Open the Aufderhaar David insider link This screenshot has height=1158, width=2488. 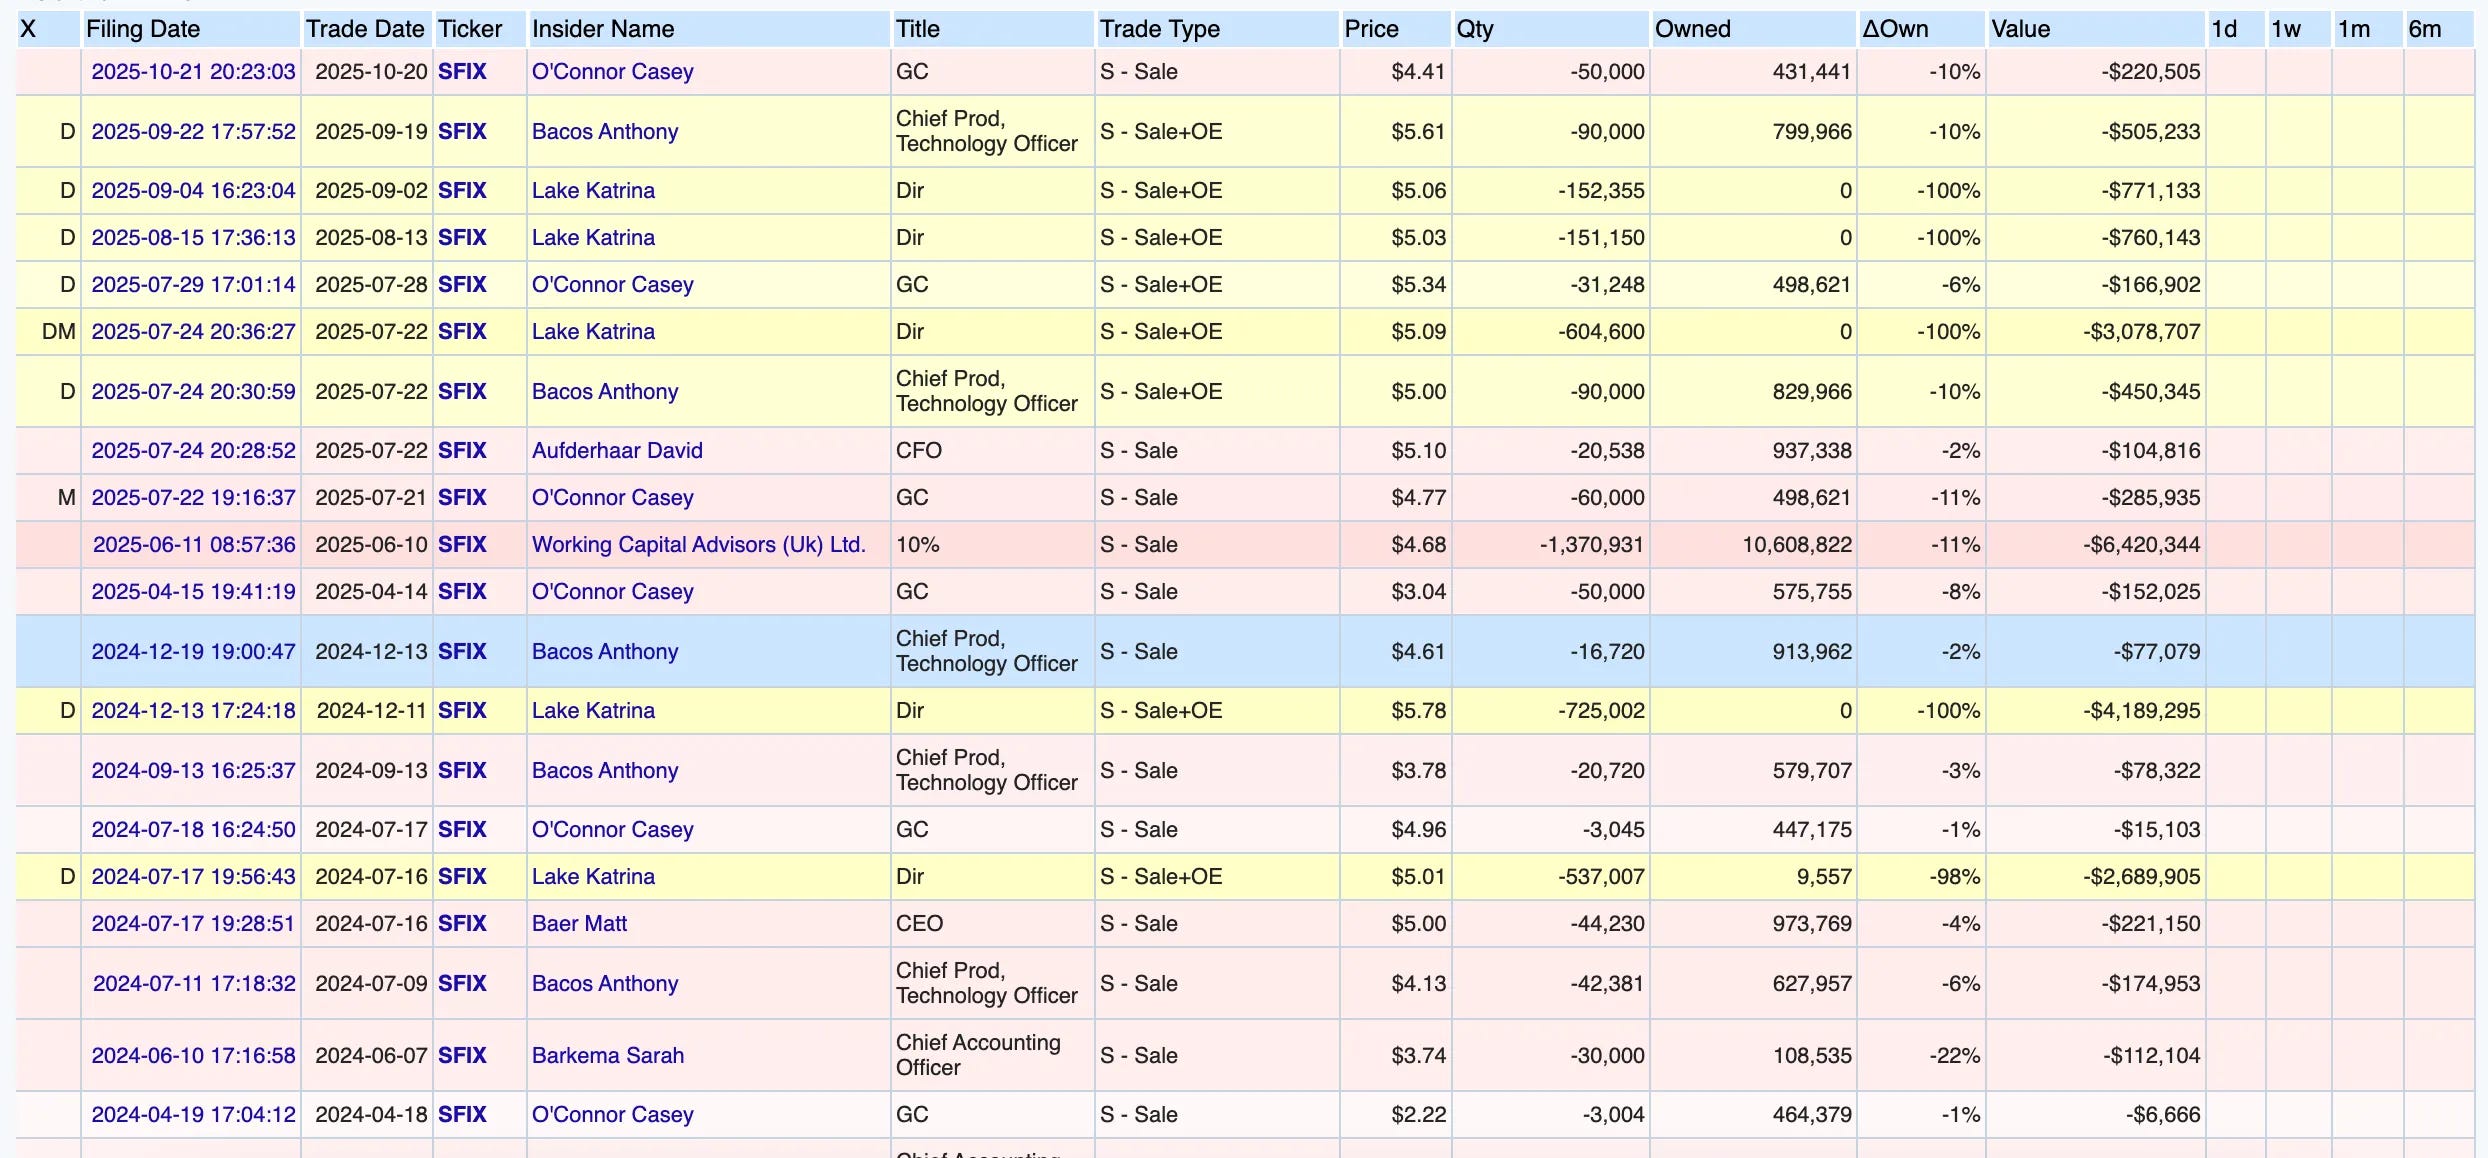pyautogui.click(x=617, y=451)
